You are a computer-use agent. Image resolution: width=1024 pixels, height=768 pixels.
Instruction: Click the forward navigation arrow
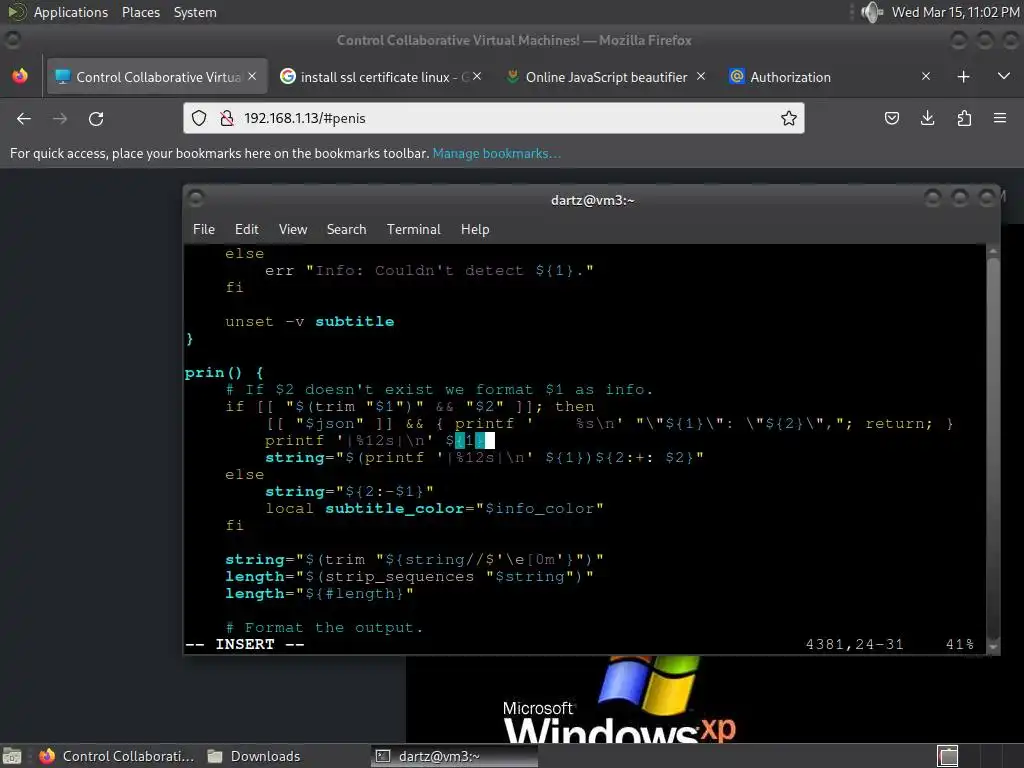pos(59,118)
